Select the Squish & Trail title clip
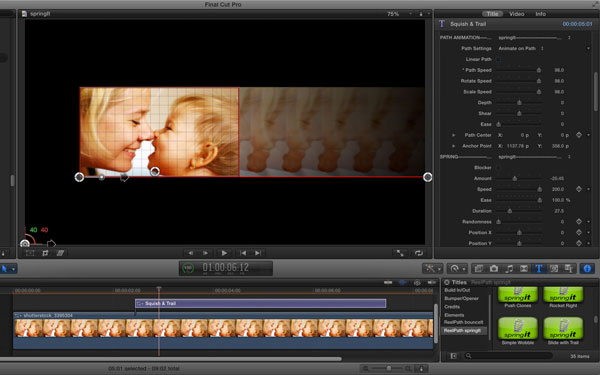Image resolution: width=600 pixels, height=375 pixels. [260, 303]
